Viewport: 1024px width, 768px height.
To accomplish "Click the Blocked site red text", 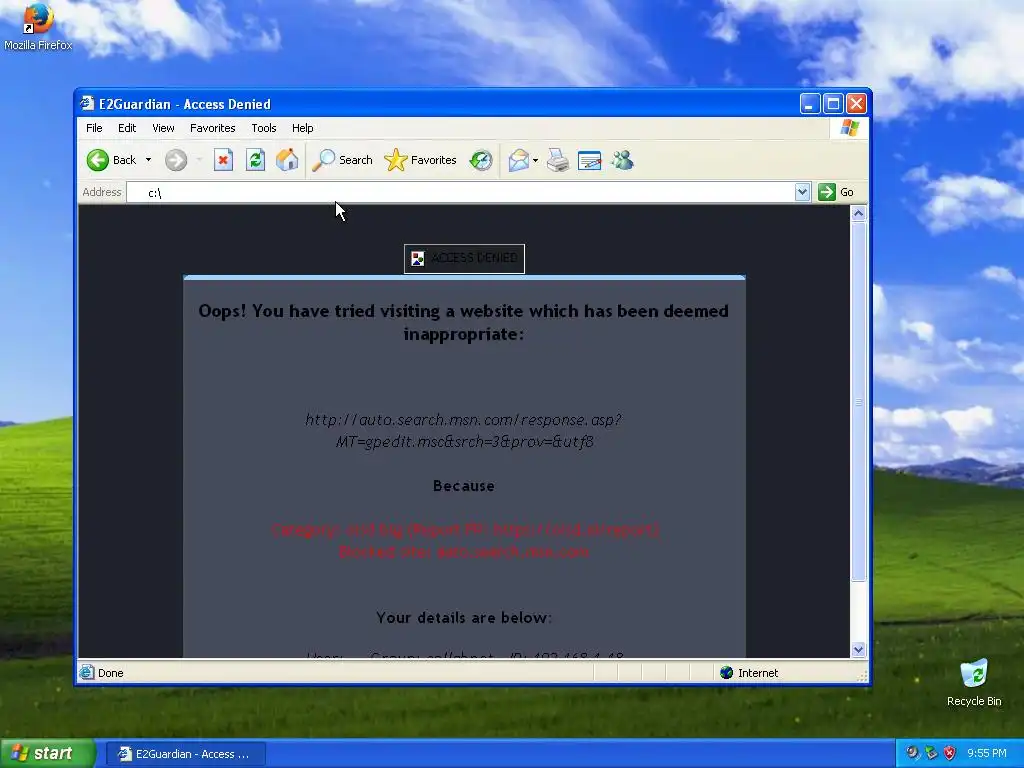I will [464, 552].
